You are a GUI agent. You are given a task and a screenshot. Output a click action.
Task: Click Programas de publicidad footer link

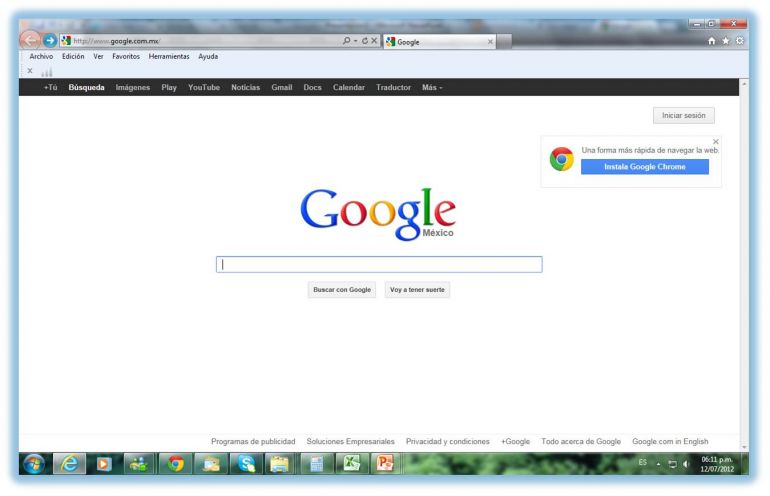tap(253, 441)
